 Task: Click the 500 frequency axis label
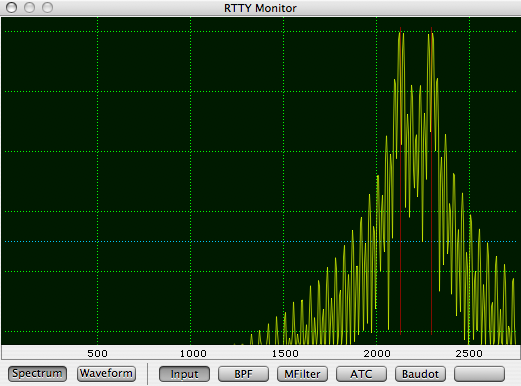(x=97, y=353)
